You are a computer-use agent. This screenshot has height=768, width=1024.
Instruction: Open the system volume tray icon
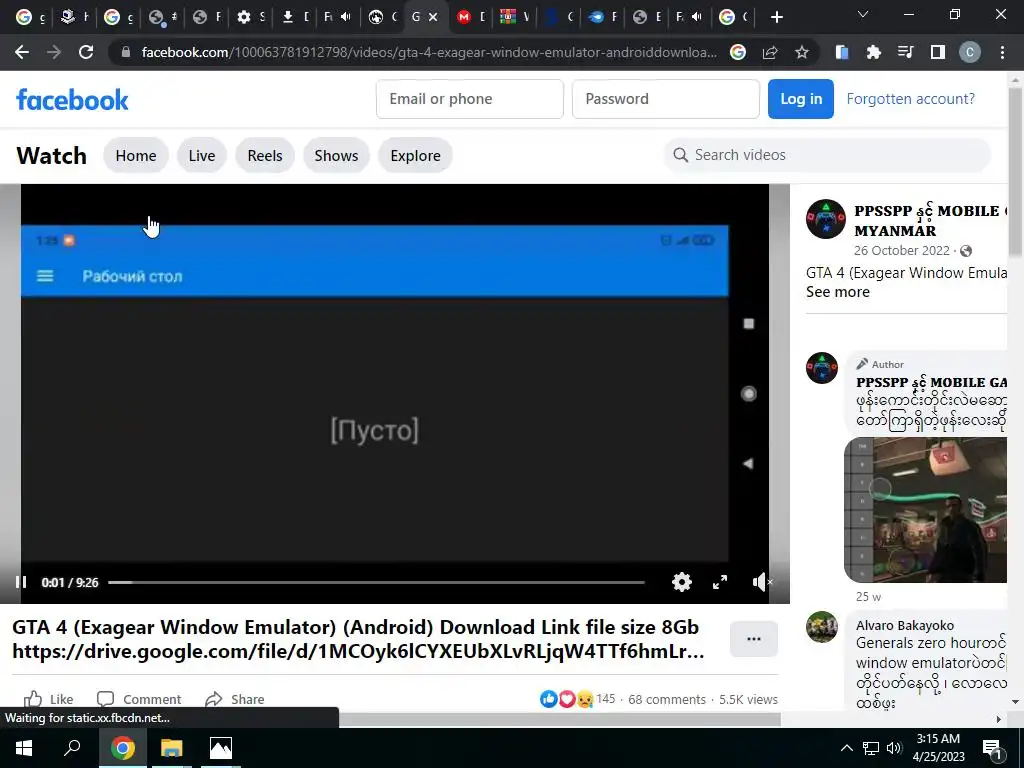point(894,748)
